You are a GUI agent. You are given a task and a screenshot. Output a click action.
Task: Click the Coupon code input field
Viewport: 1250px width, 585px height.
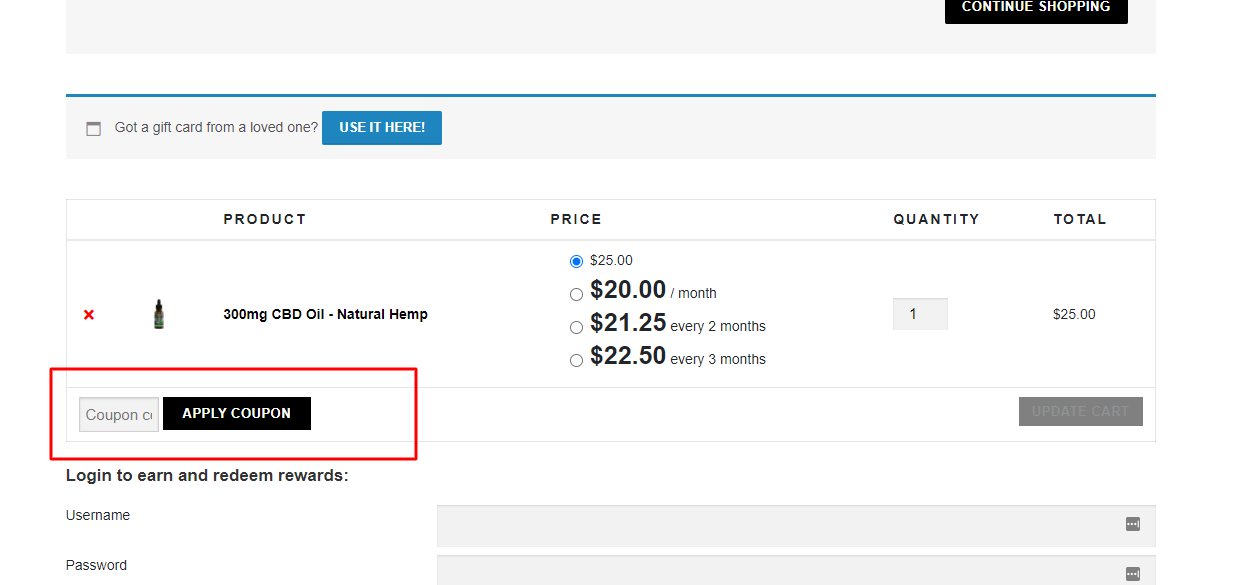coord(119,414)
